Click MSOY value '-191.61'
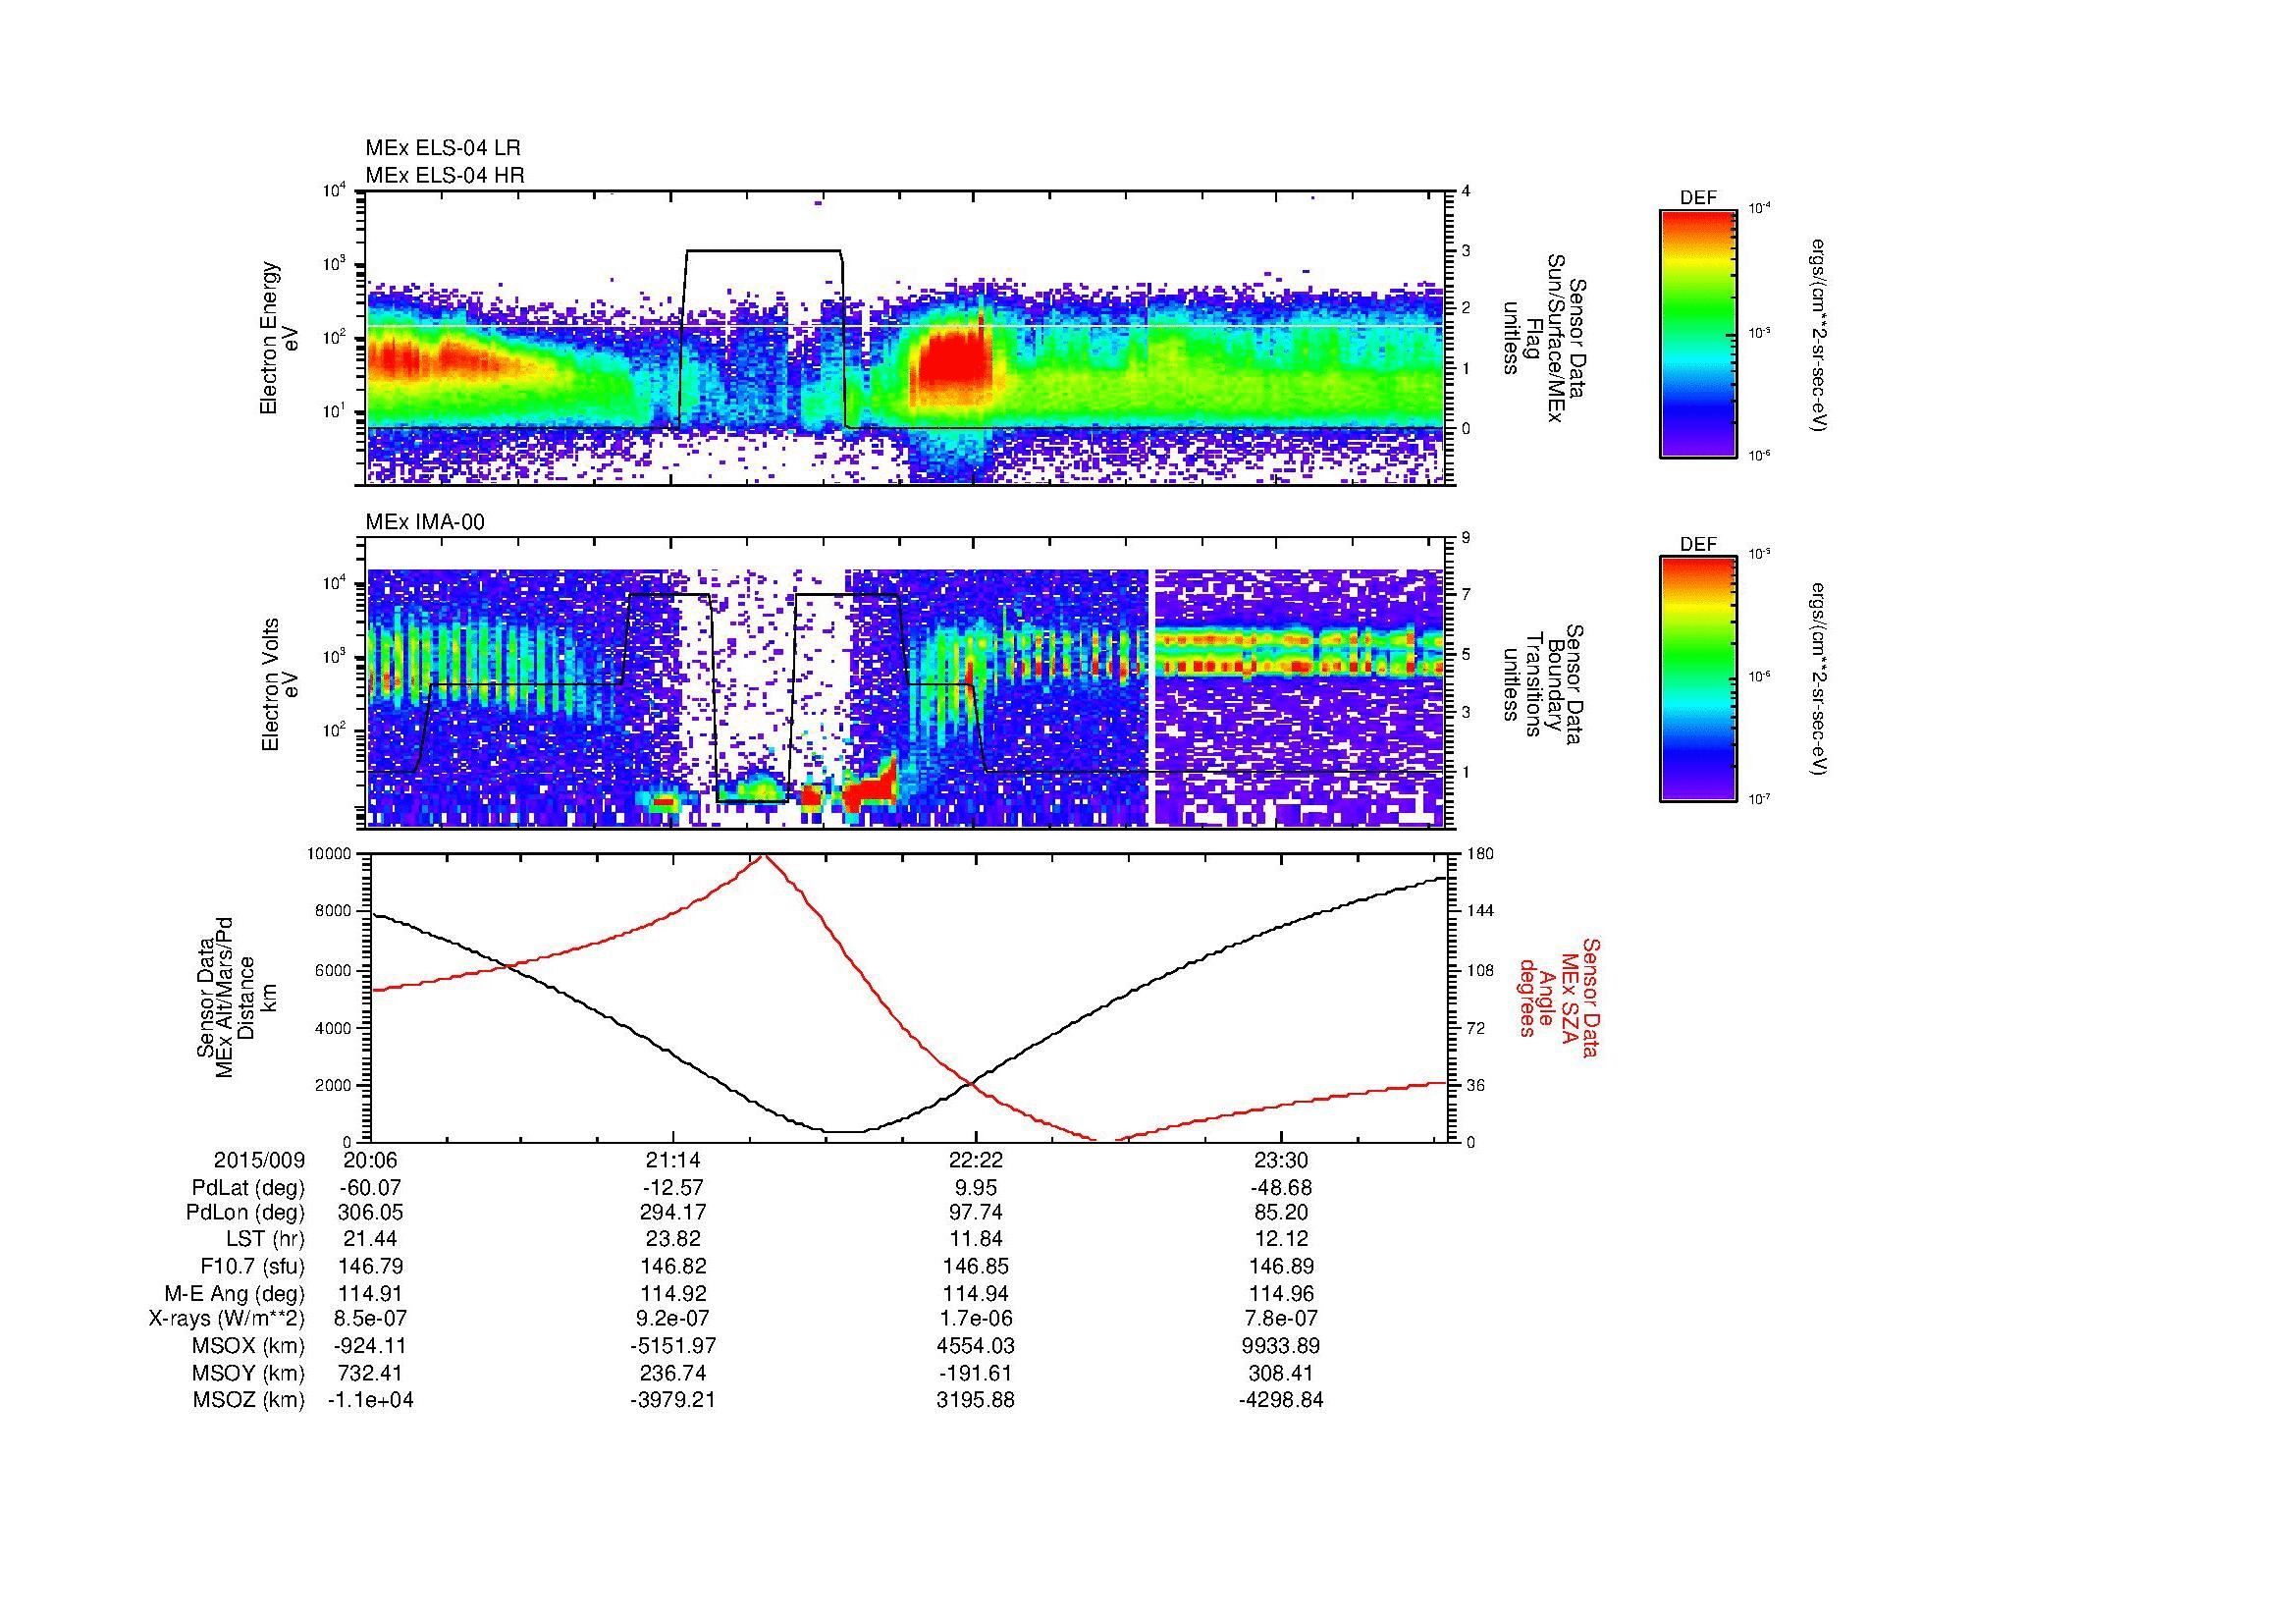Viewport: 2296px width, 1623px height. tap(976, 1374)
